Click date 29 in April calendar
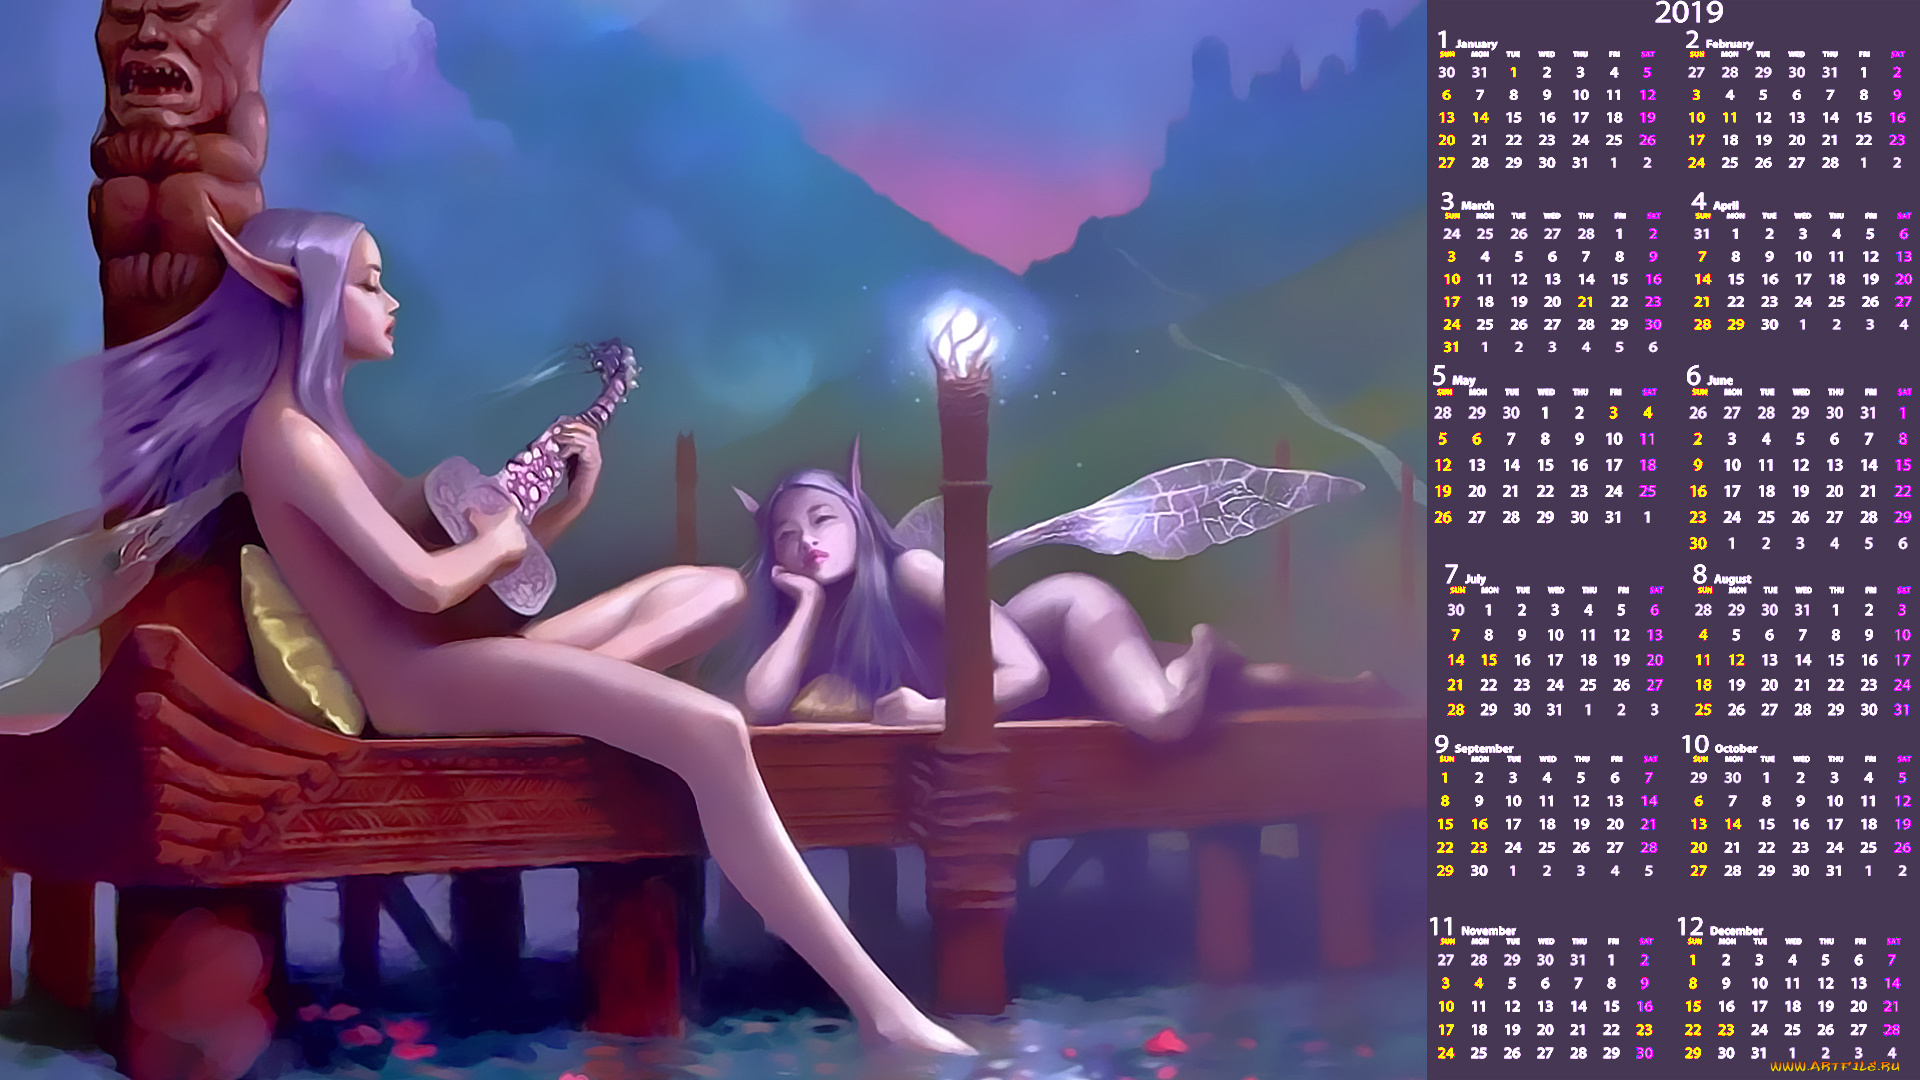Viewport: 1920px width, 1080px height. tap(1736, 325)
